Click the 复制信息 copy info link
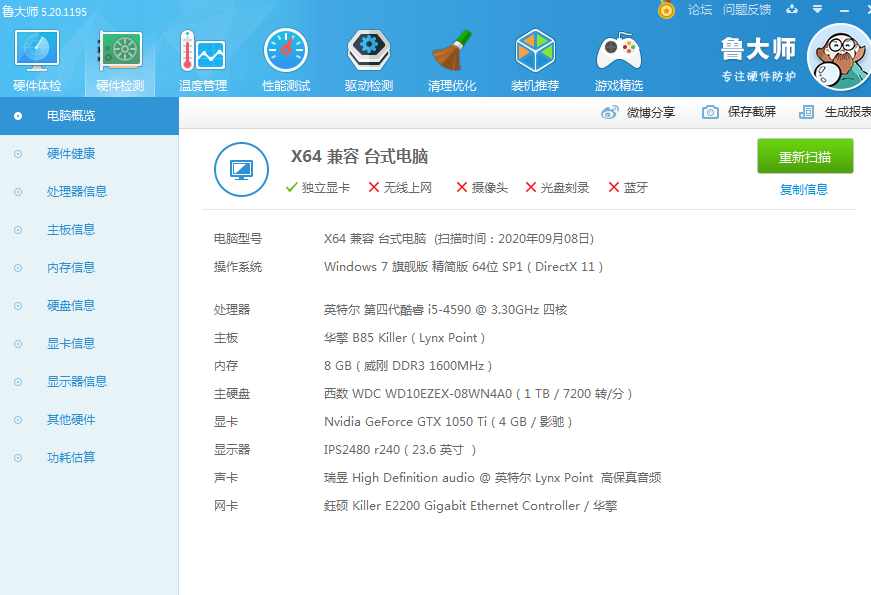The width and height of the screenshot is (871, 595). [x=804, y=189]
